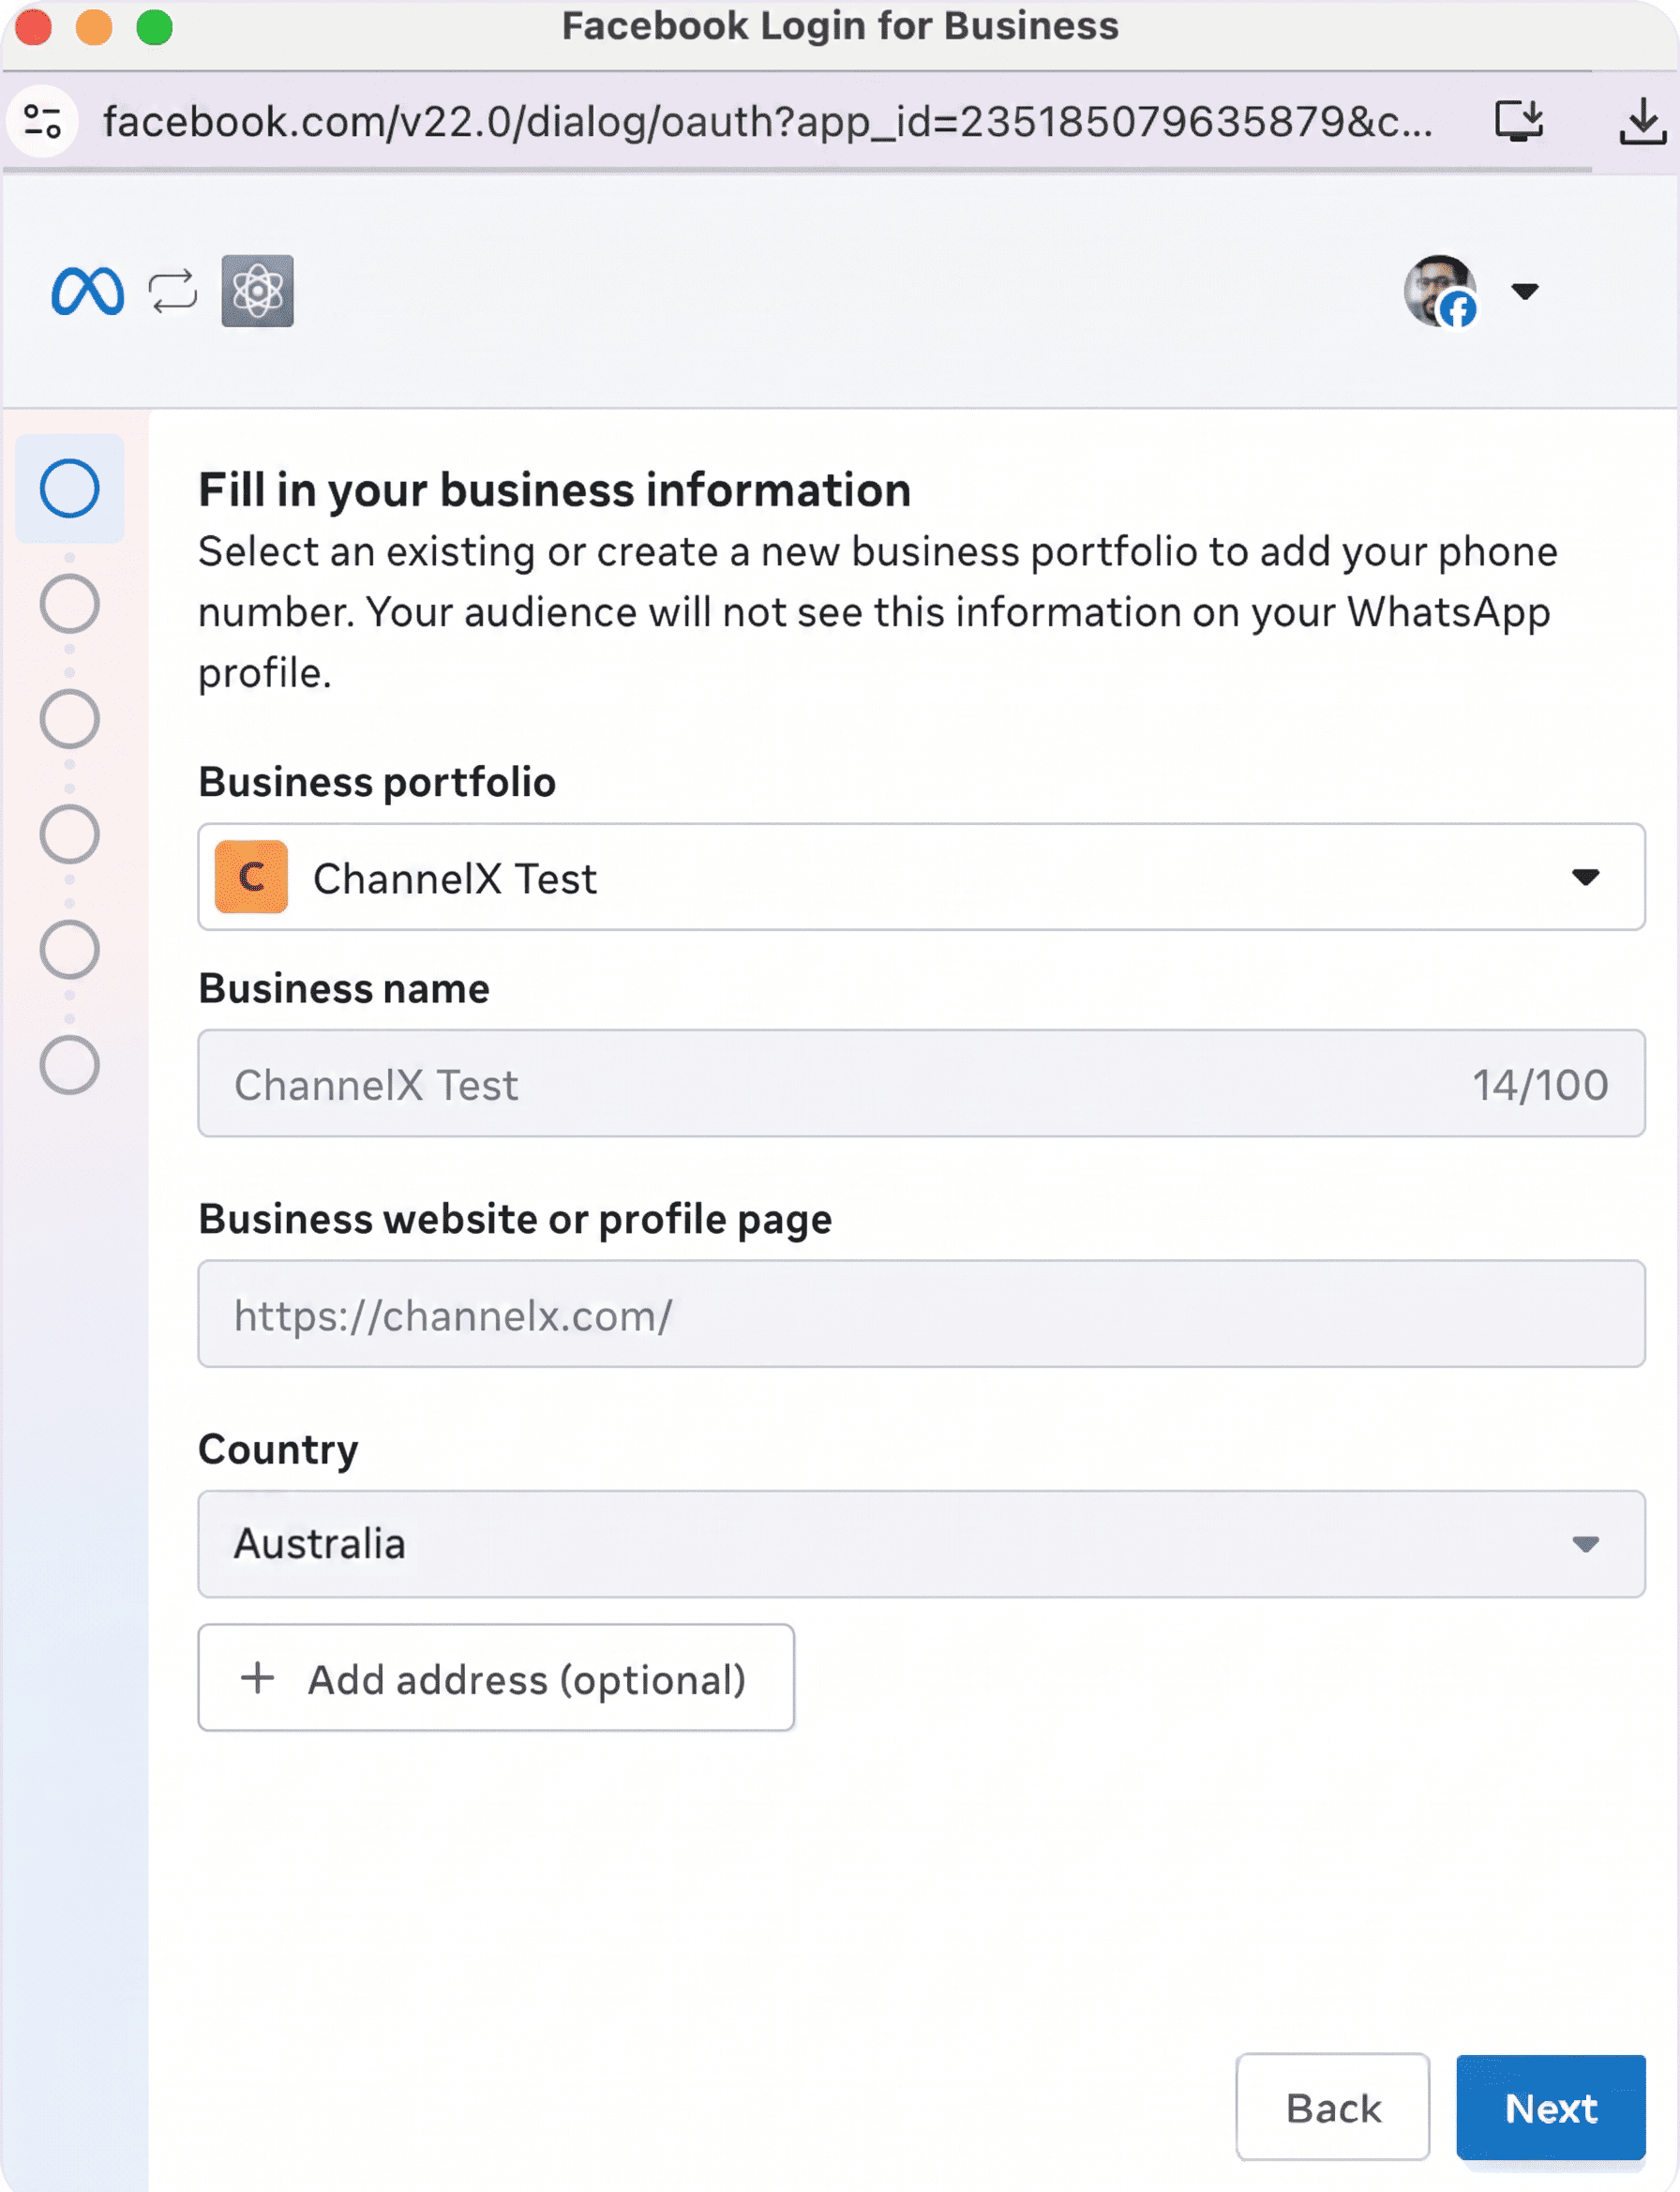This screenshot has width=1680, height=2192.
Task: Click the 'Business website or profile page' label
Action: coord(515,1220)
